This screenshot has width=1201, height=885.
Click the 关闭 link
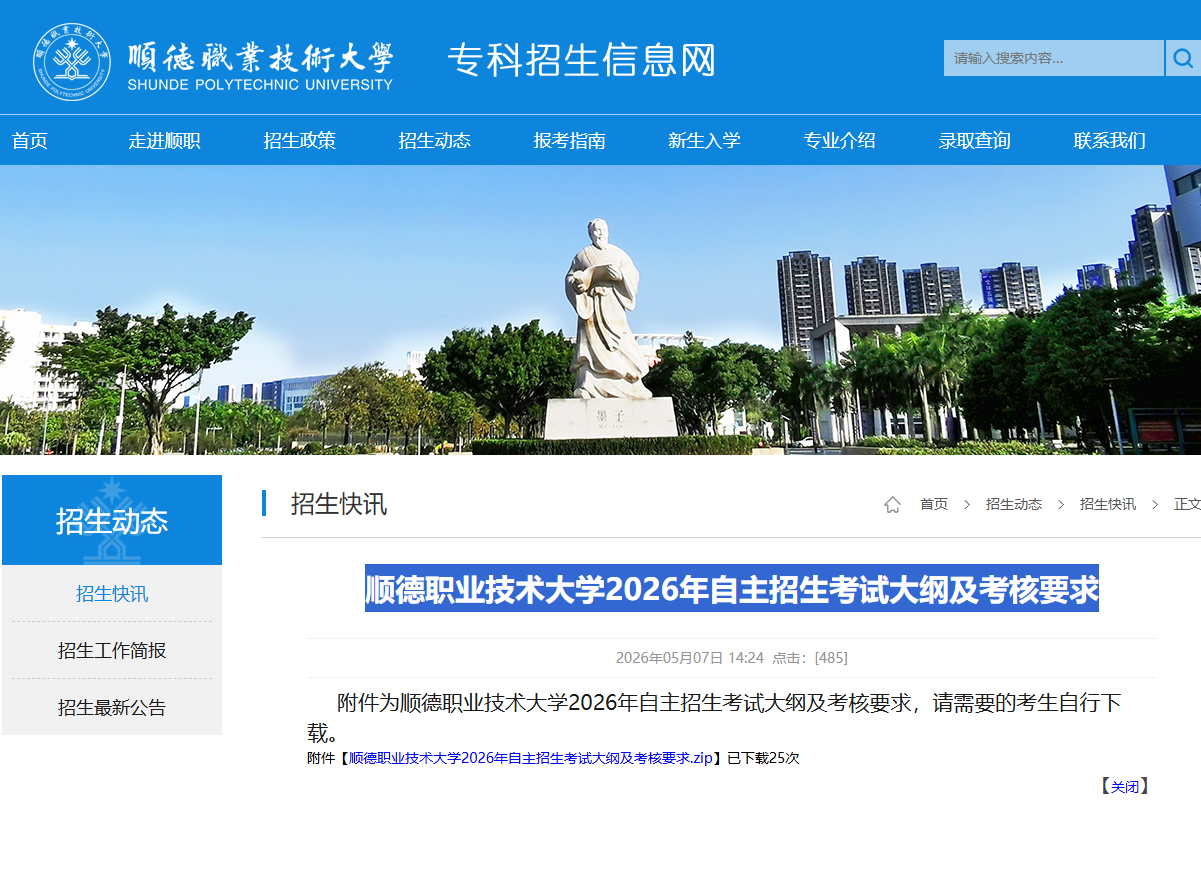point(1125,787)
